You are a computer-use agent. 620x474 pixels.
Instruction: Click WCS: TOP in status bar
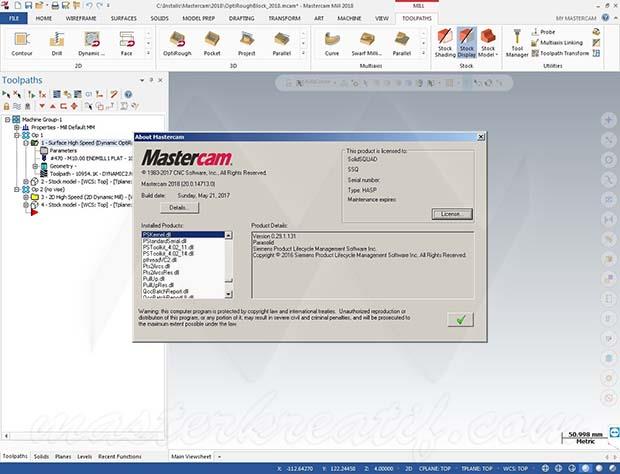pyautogui.click(x=515, y=468)
